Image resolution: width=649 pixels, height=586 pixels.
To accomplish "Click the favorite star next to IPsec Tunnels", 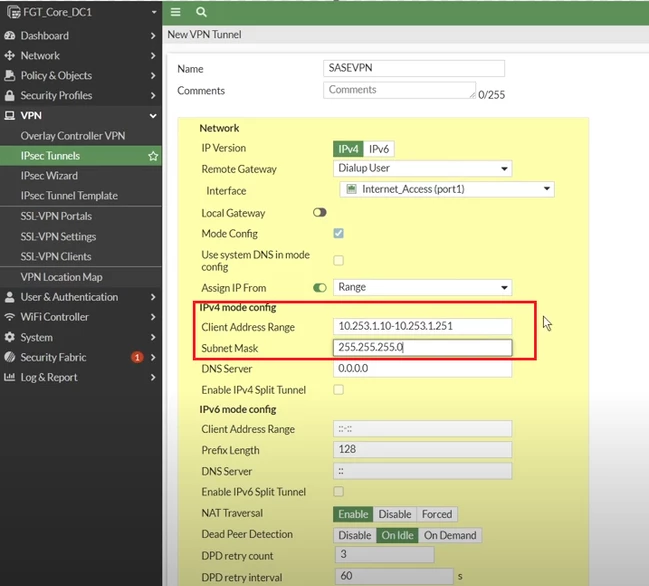I will click(x=153, y=156).
